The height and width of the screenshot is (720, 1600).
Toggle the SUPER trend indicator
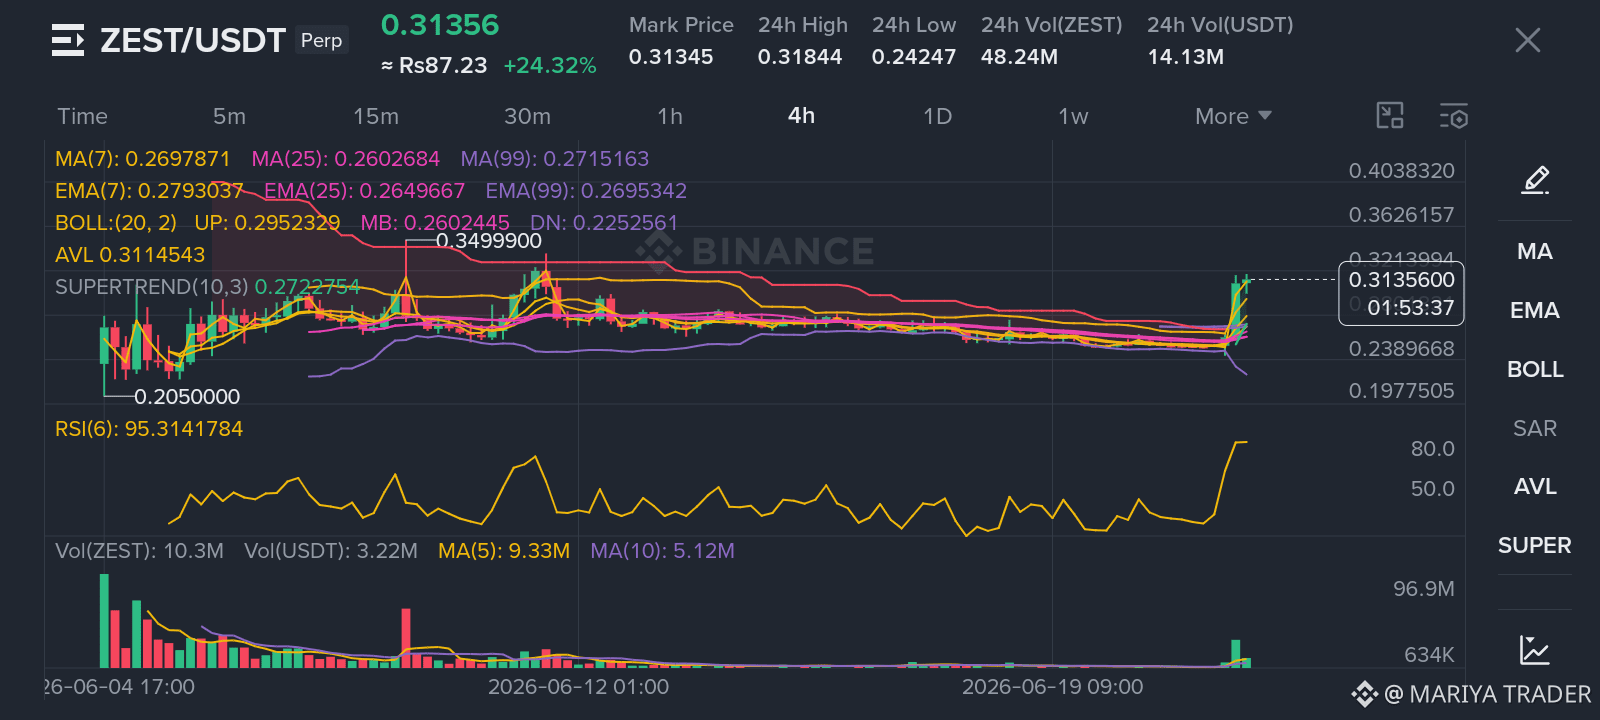tap(1535, 545)
